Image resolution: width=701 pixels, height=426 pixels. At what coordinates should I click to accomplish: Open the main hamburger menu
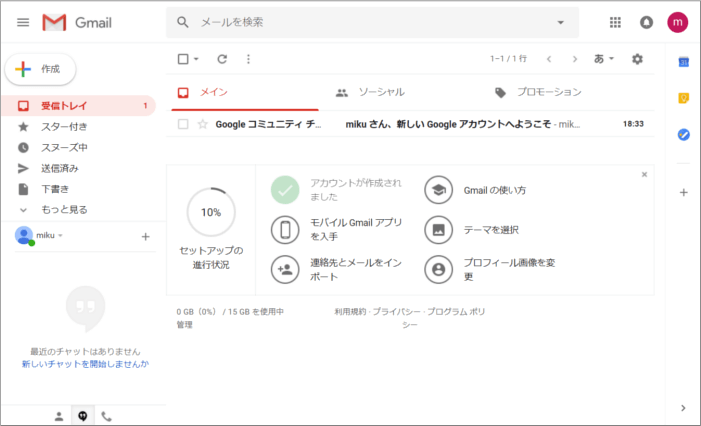click(23, 22)
